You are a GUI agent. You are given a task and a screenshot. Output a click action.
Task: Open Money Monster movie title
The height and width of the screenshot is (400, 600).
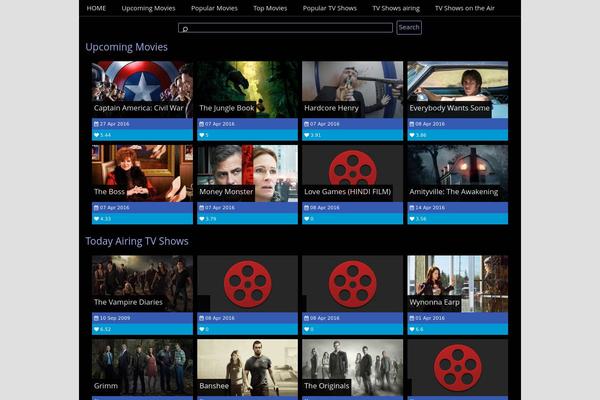226,192
